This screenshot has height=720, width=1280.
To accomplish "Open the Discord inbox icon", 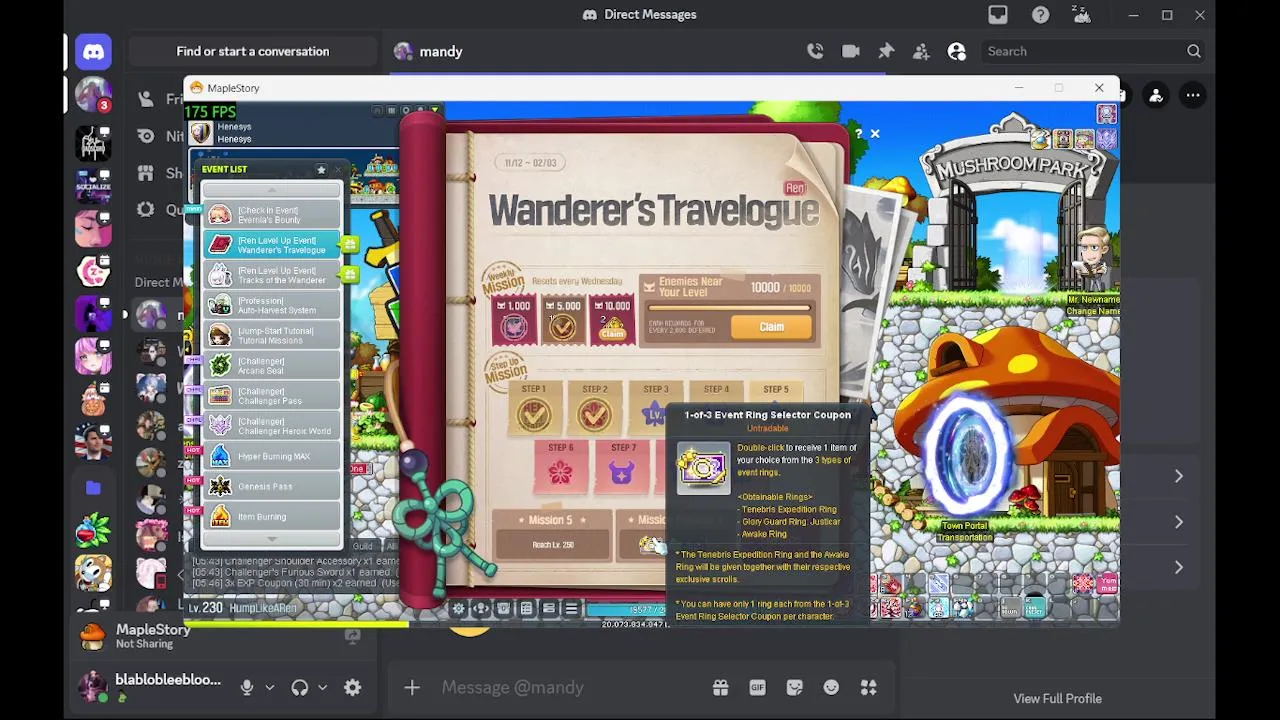I will [x=998, y=15].
